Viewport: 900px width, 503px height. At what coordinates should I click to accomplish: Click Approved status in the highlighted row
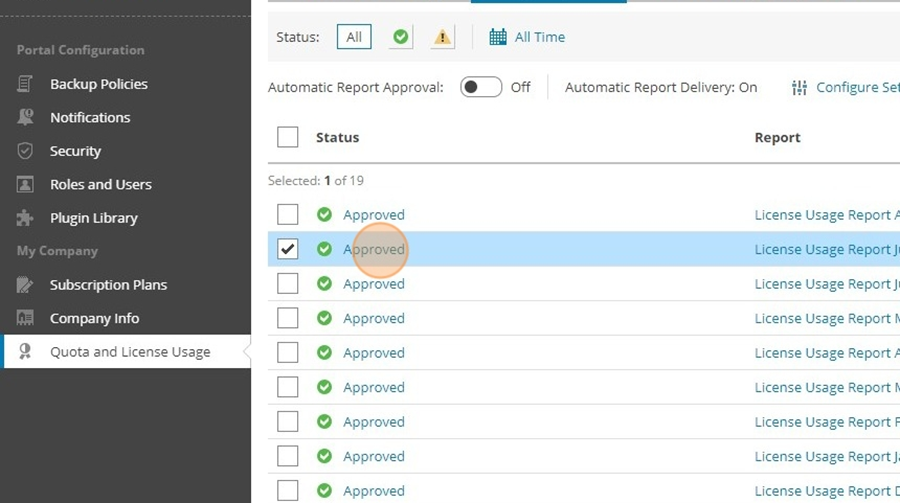point(374,249)
